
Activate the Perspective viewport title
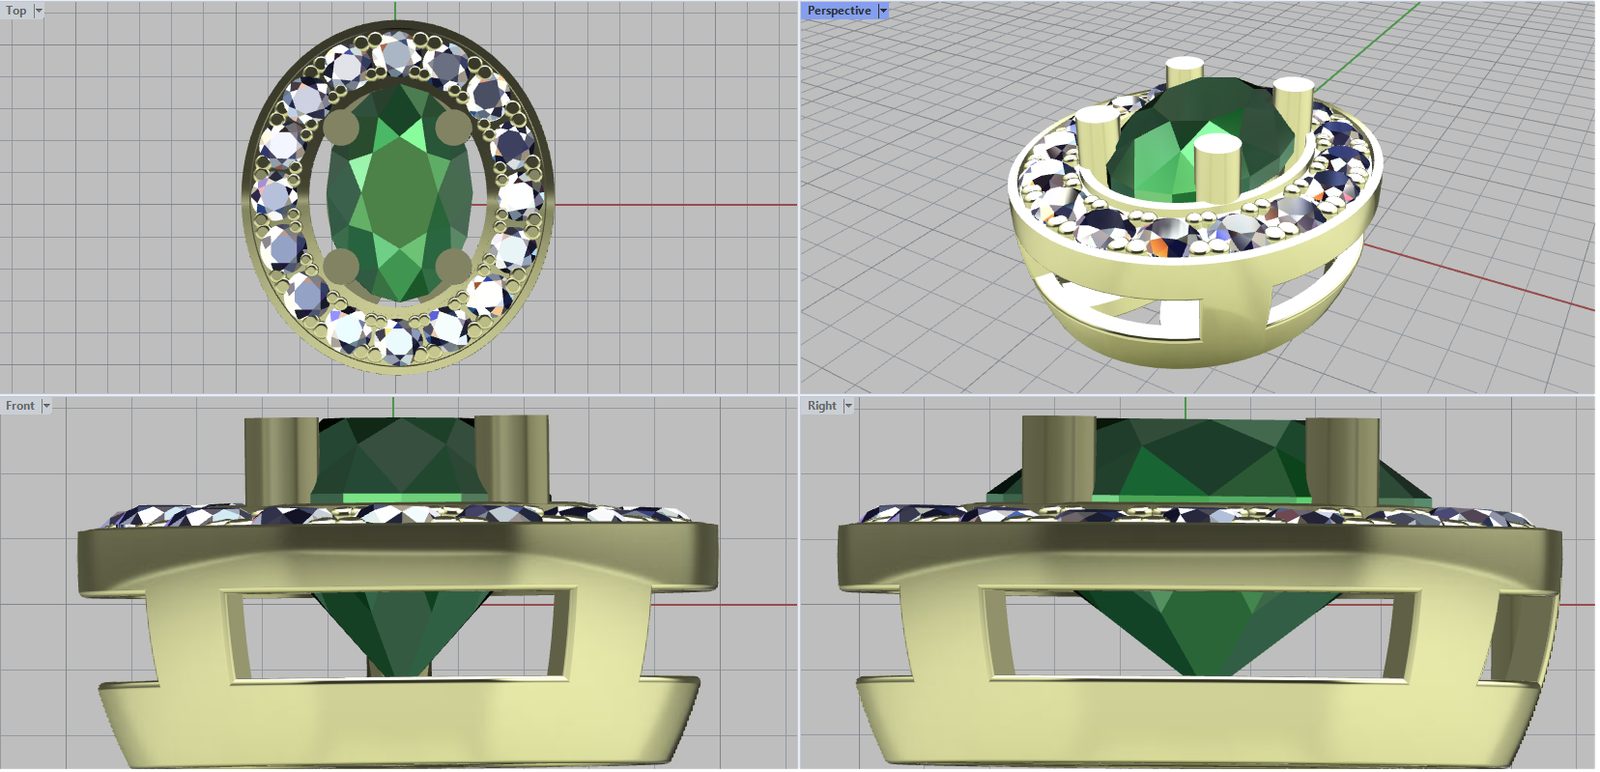[839, 11]
